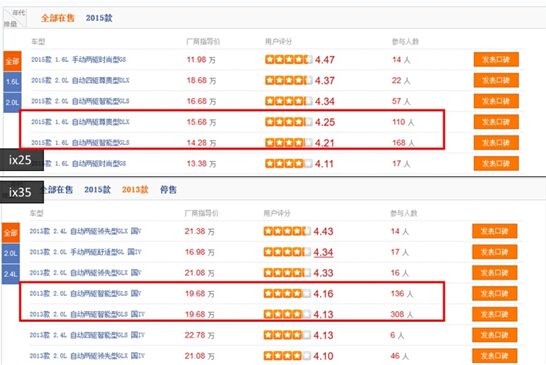This screenshot has width=546, height=365.
Task: Select the ix35 2013款 tab
Action: pyautogui.click(x=135, y=190)
